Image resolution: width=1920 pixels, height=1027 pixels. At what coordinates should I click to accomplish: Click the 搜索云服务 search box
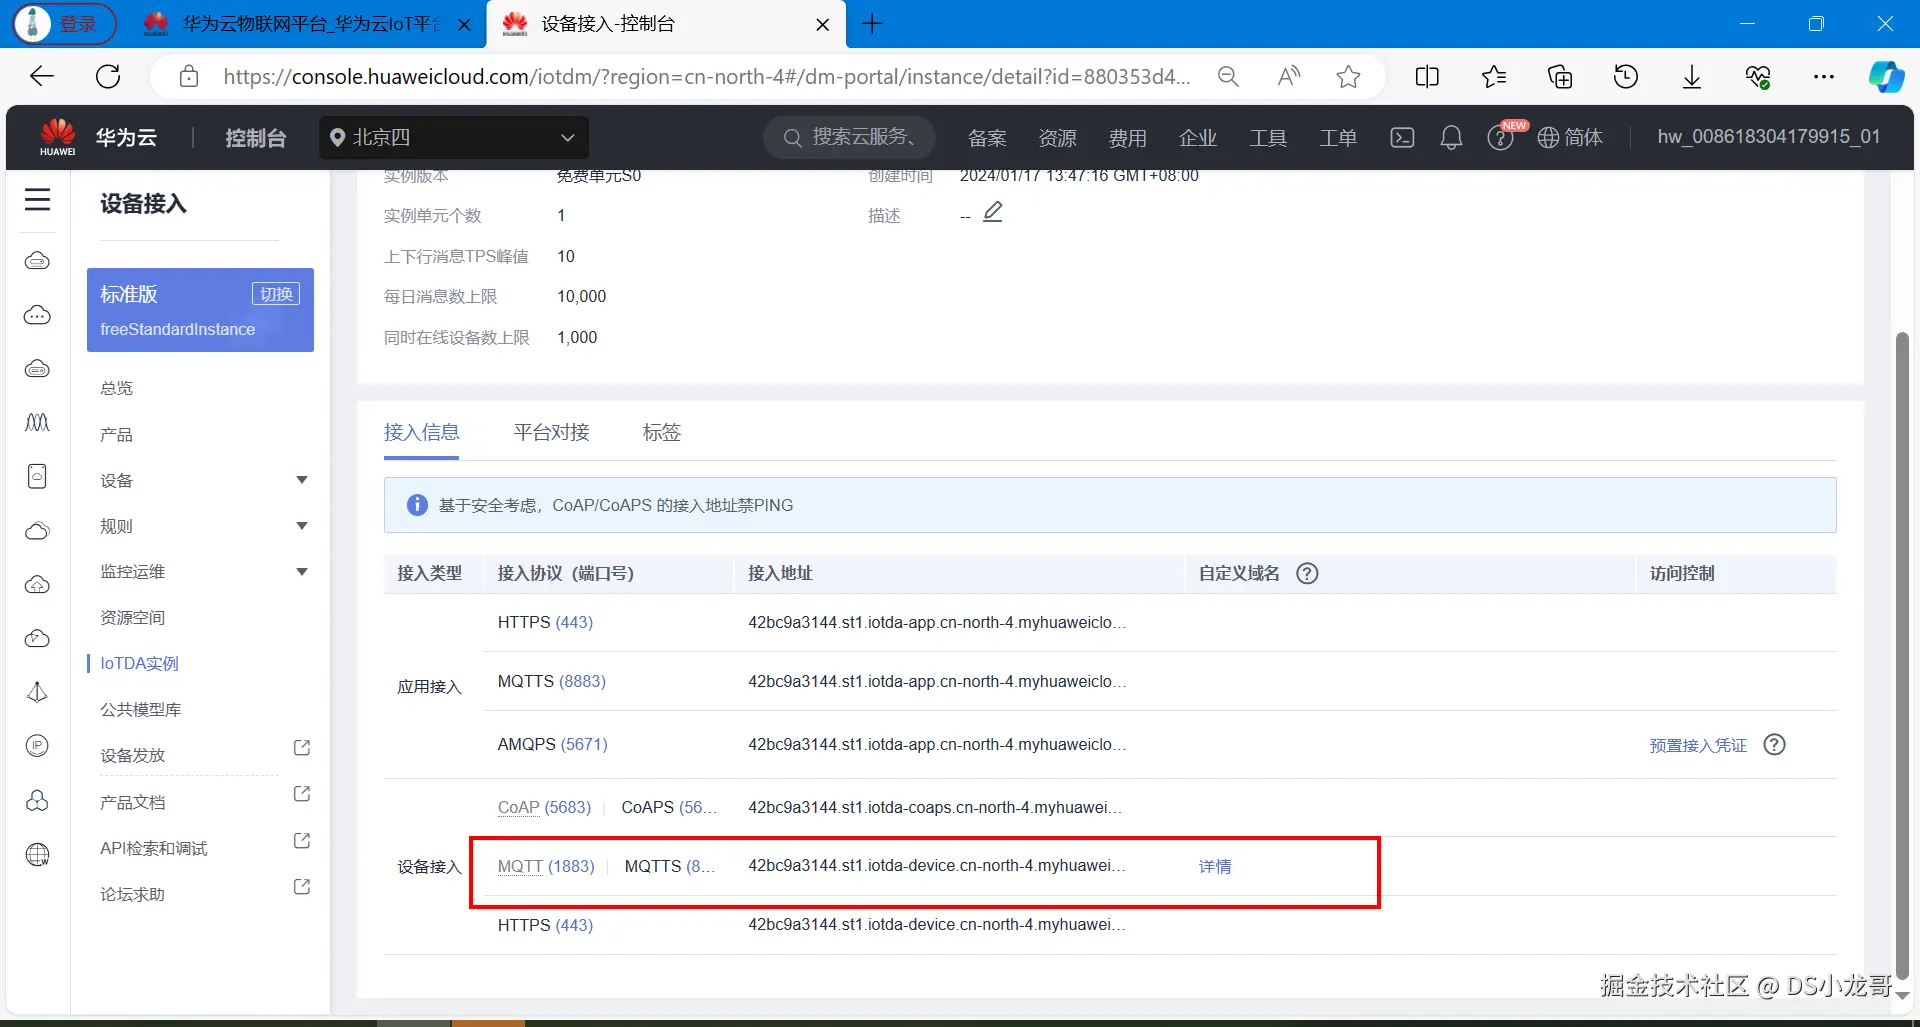click(x=849, y=137)
